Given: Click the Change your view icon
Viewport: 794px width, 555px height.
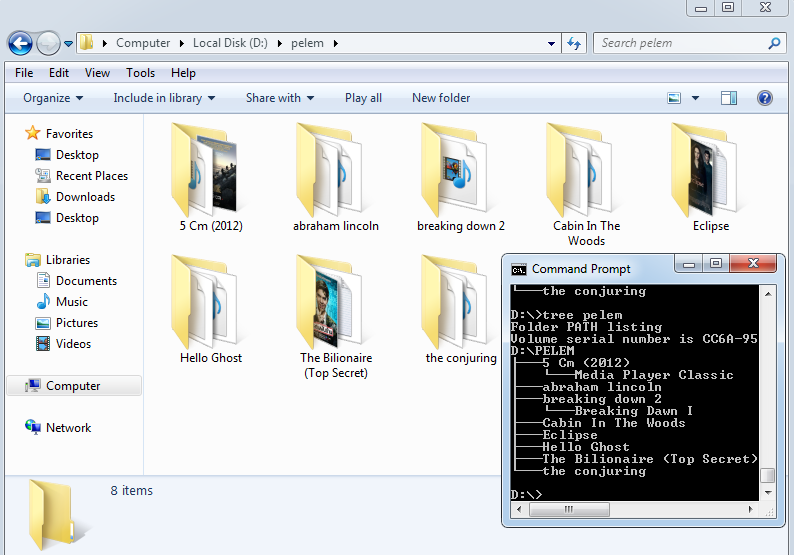Looking at the screenshot, I should pyautogui.click(x=674, y=98).
